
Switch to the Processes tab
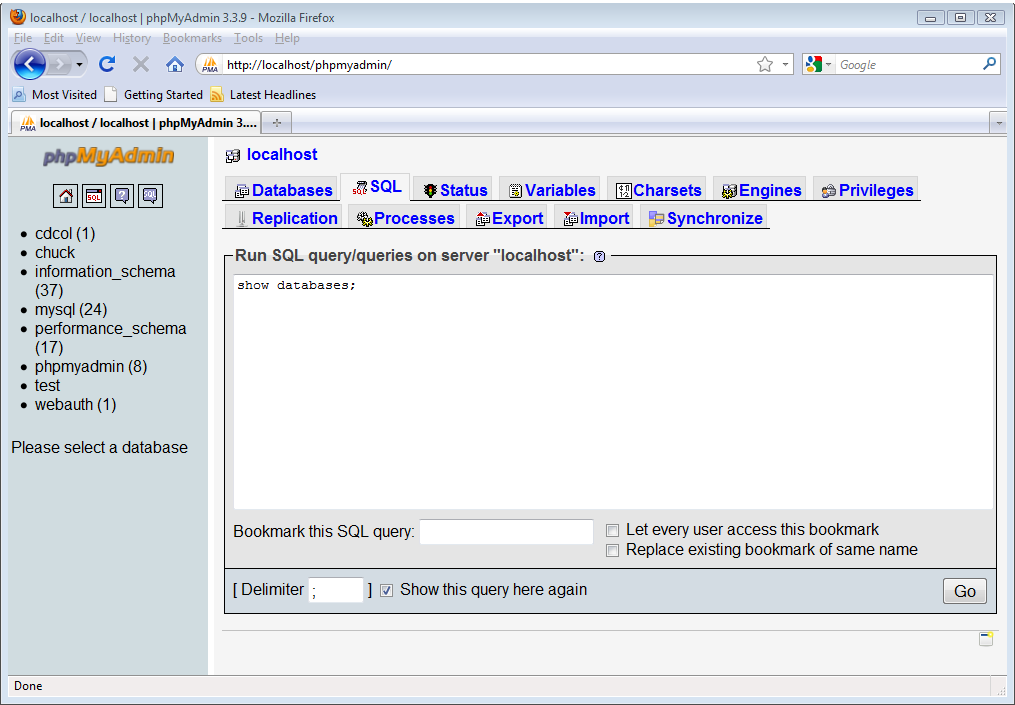tap(405, 218)
